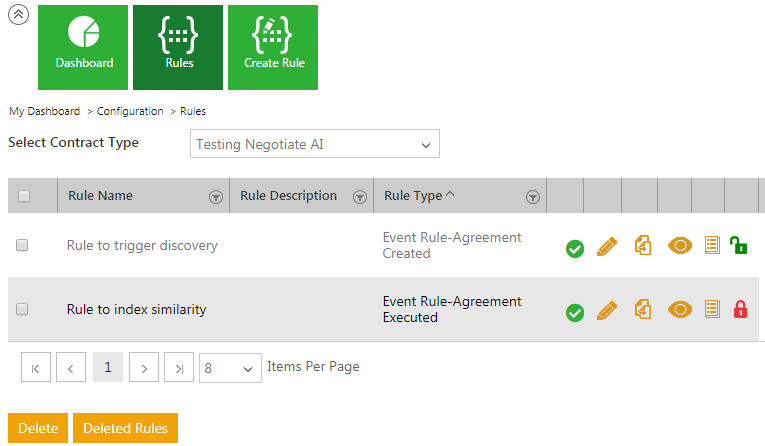Click the red locked padlock icon
The width and height of the screenshot is (765, 446).
tap(740, 310)
